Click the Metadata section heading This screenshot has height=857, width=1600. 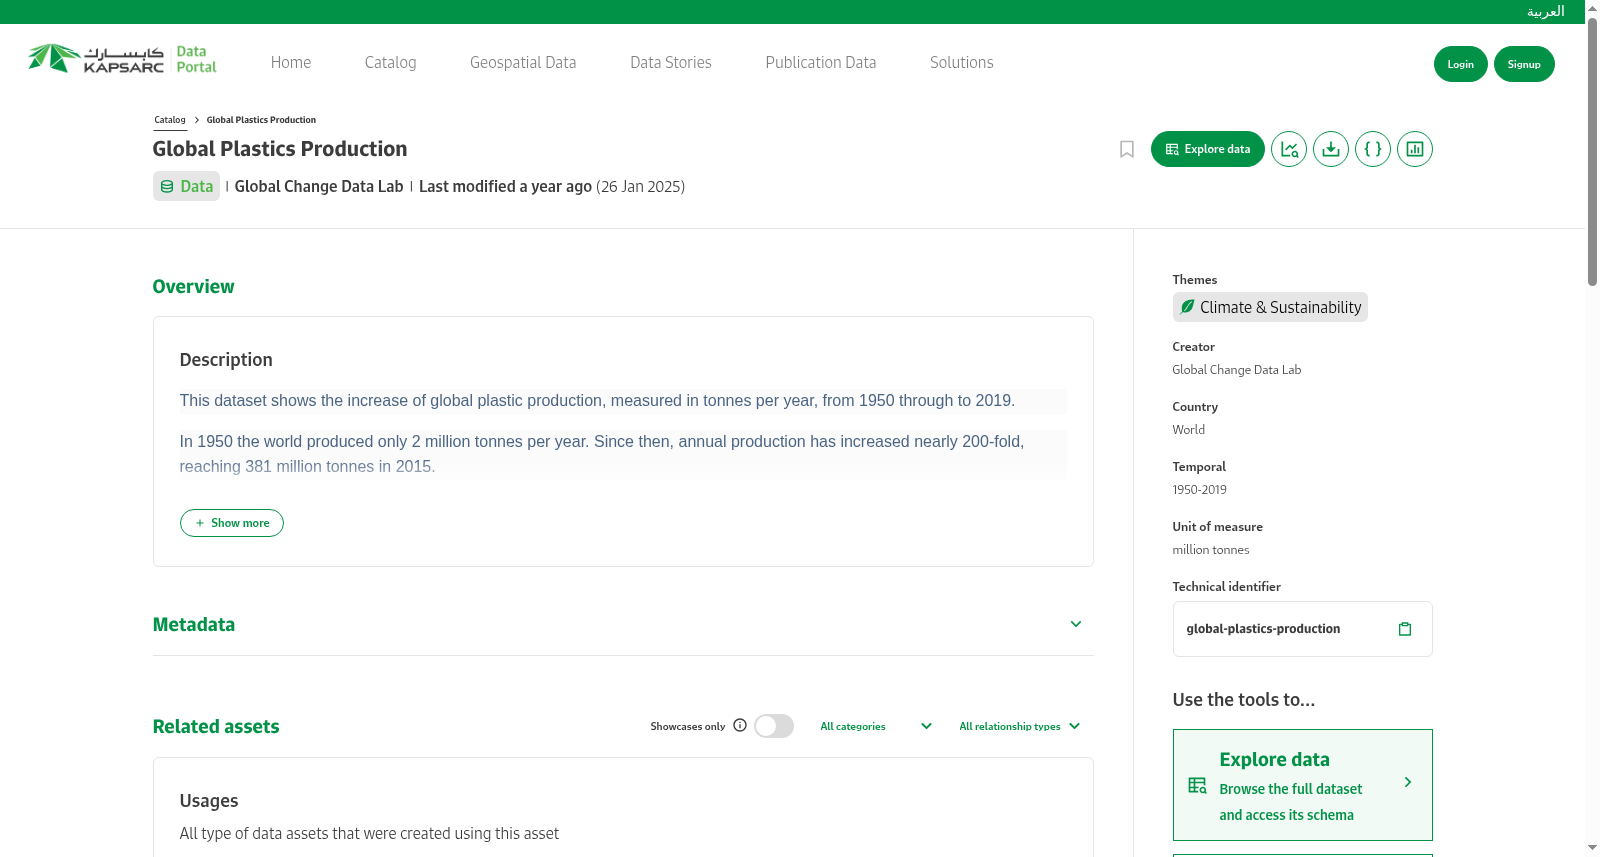click(194, 624)
